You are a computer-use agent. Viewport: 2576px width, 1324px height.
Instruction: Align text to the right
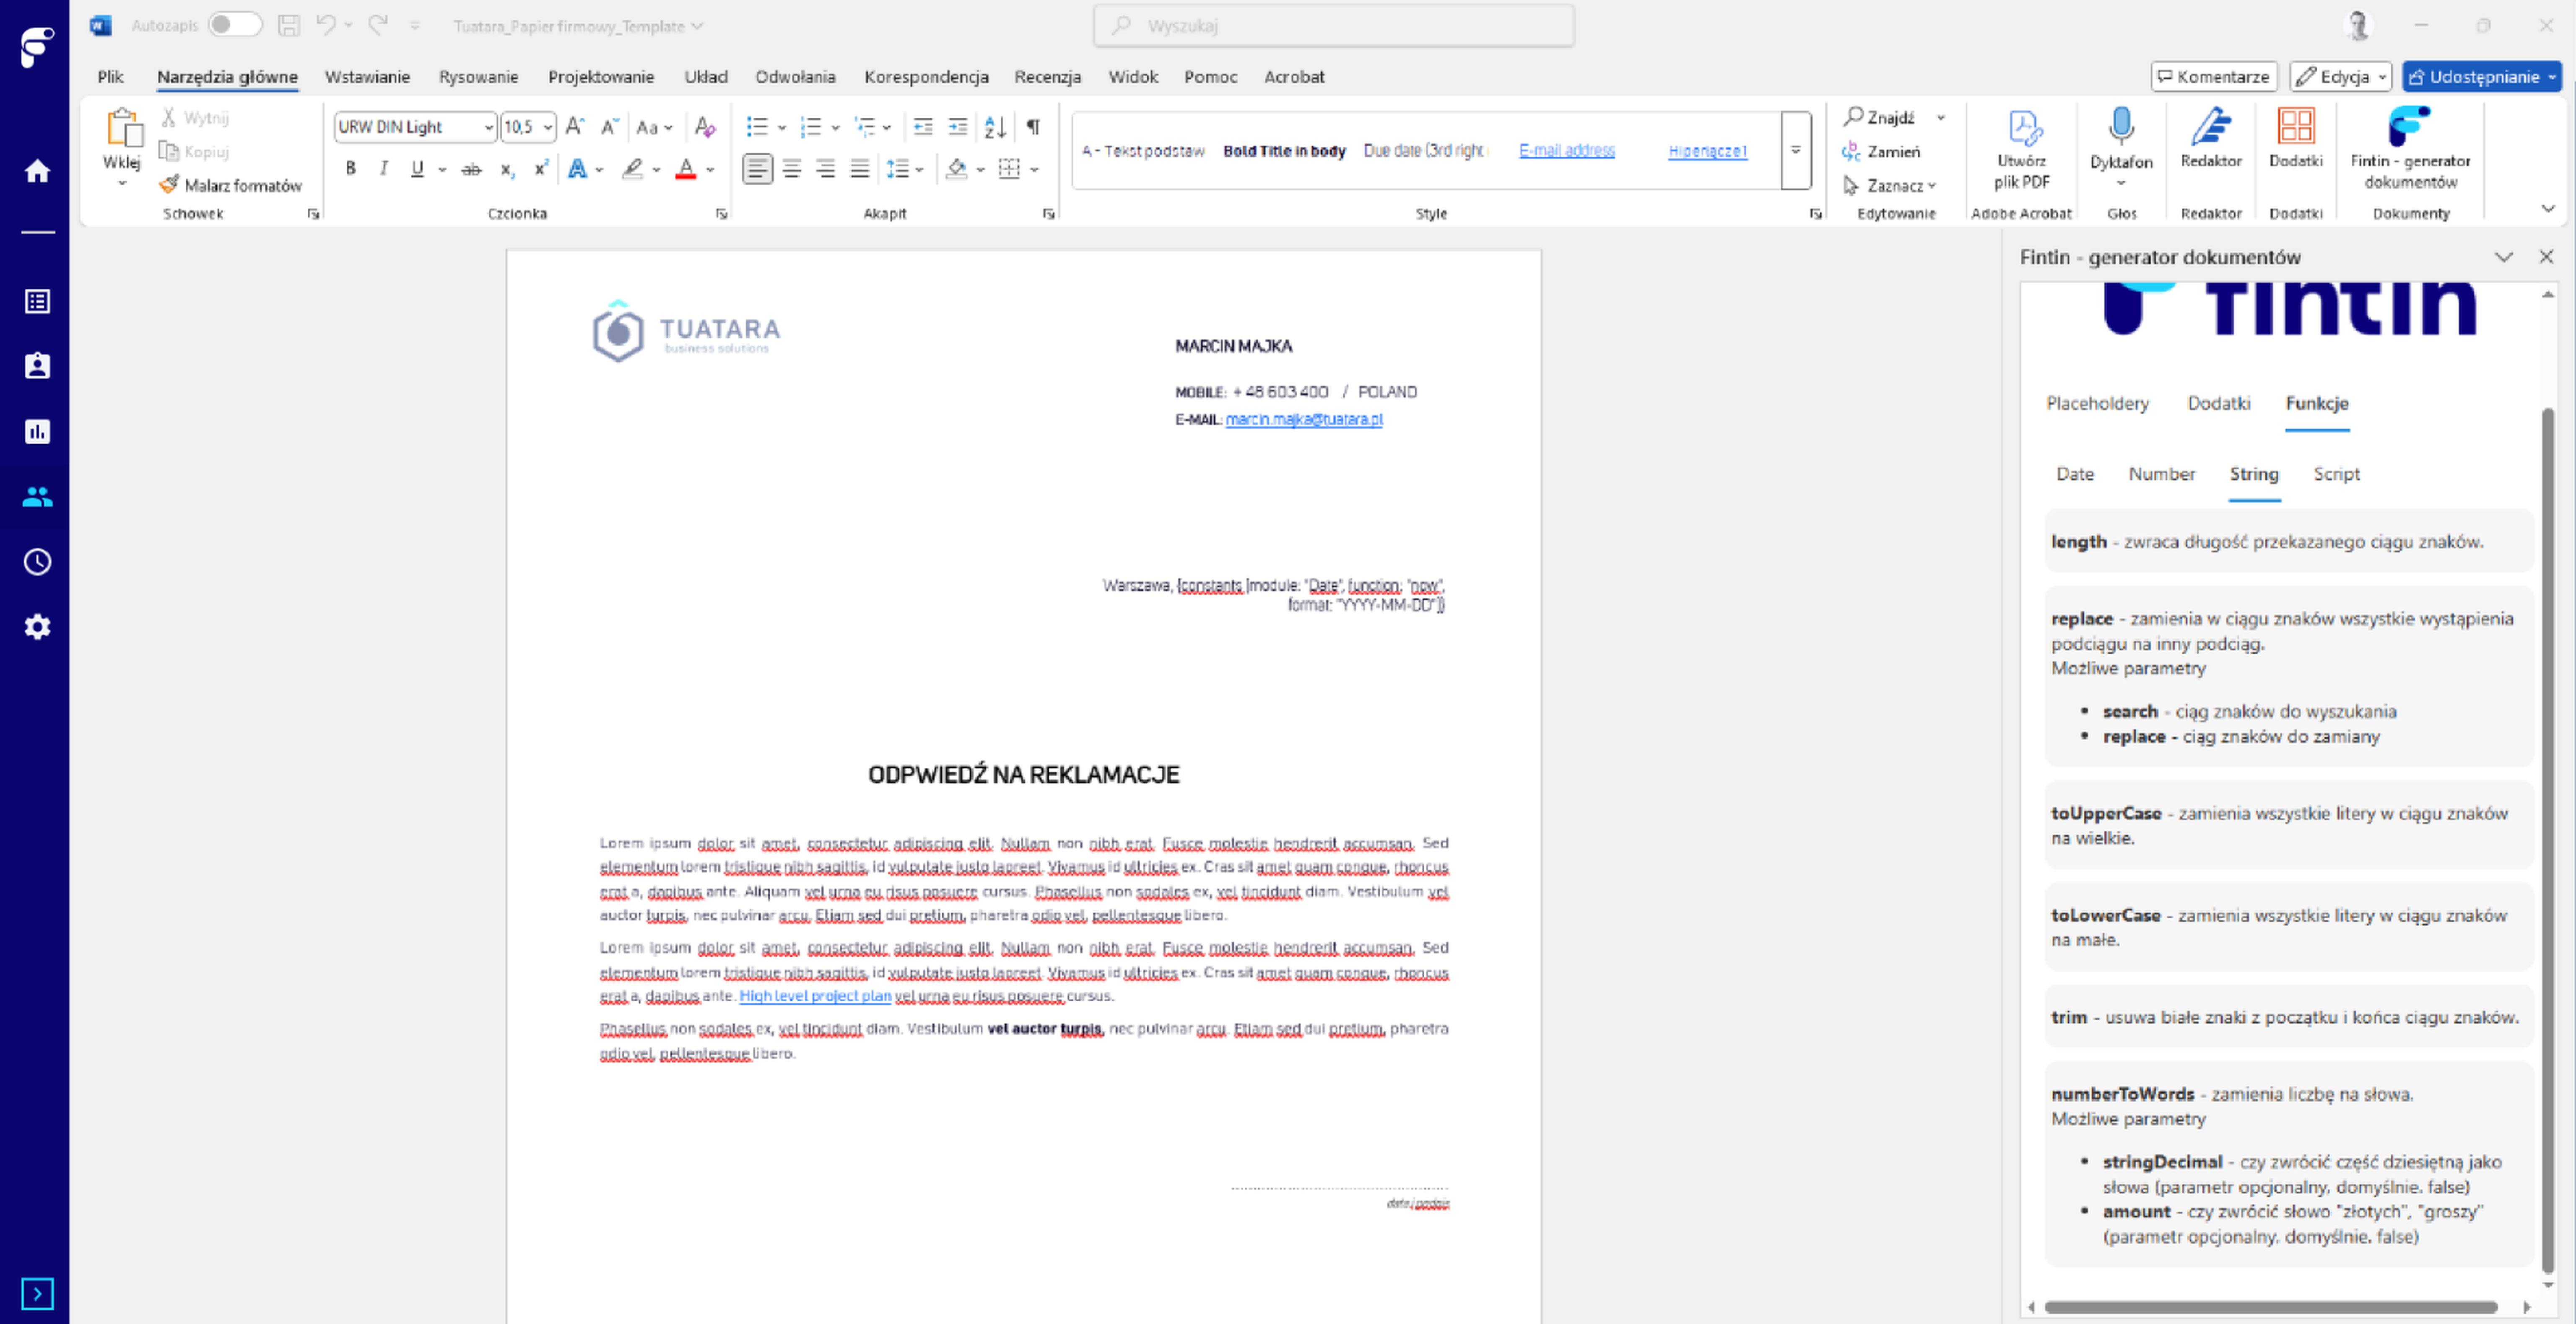click(x=825, y=169)
